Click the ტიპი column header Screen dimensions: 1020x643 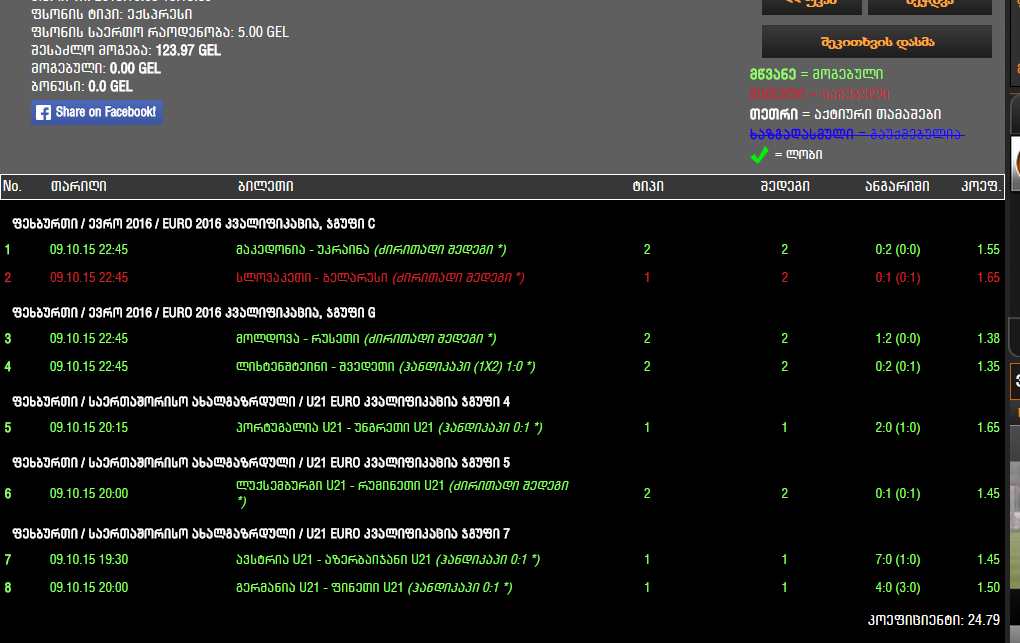point(648,186)
